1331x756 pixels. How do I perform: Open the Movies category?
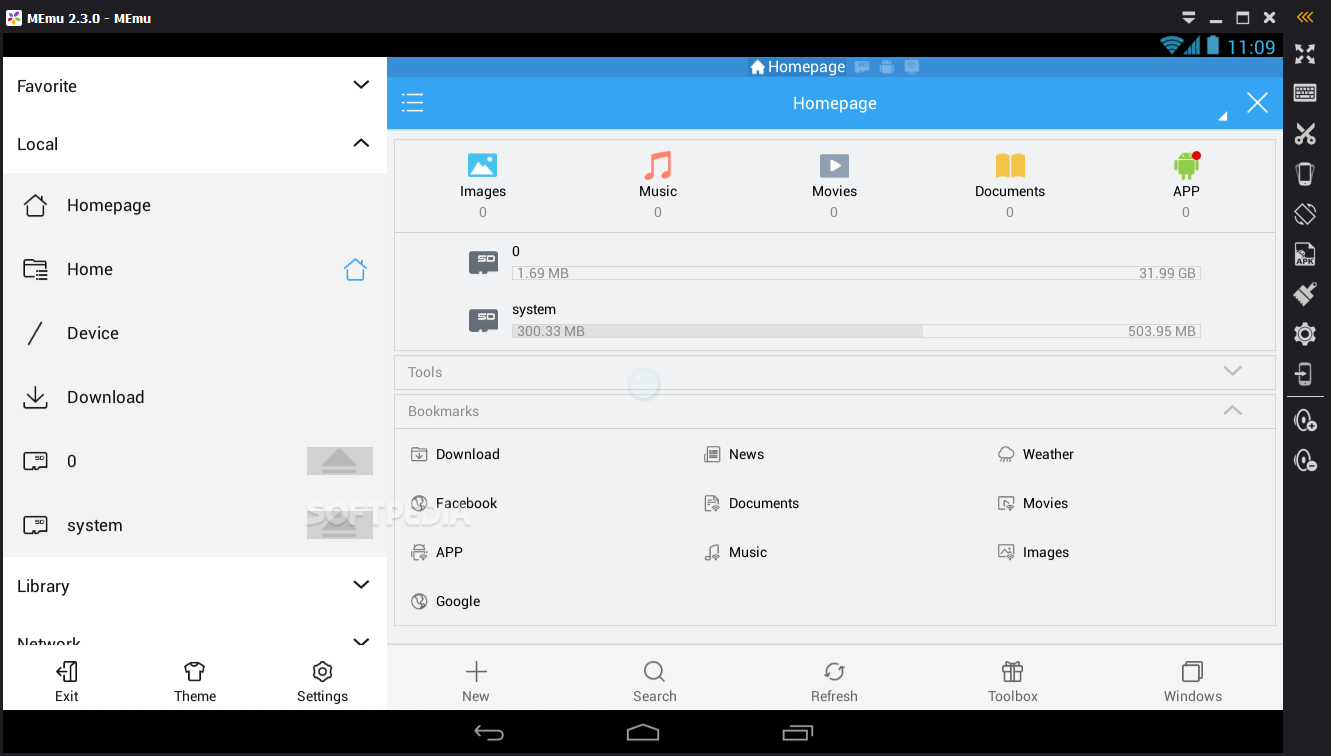[x=834, y=184]
